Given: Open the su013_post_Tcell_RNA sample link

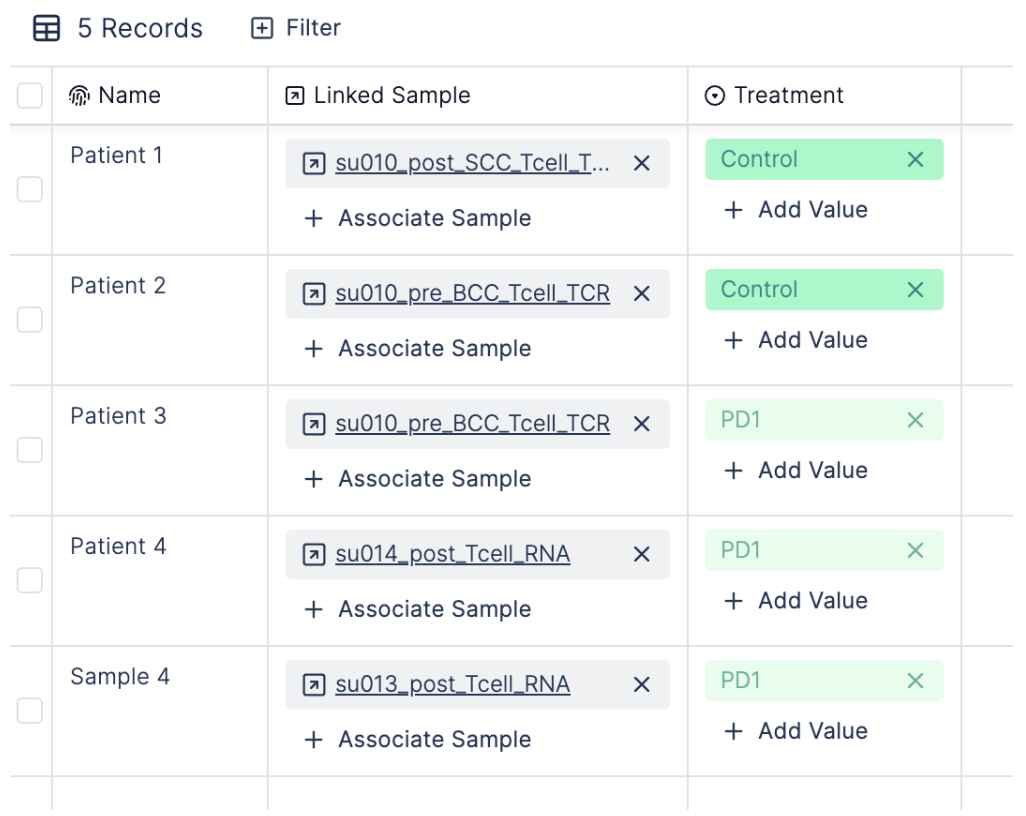Looking at the screenshot, I should click(453, 684).
